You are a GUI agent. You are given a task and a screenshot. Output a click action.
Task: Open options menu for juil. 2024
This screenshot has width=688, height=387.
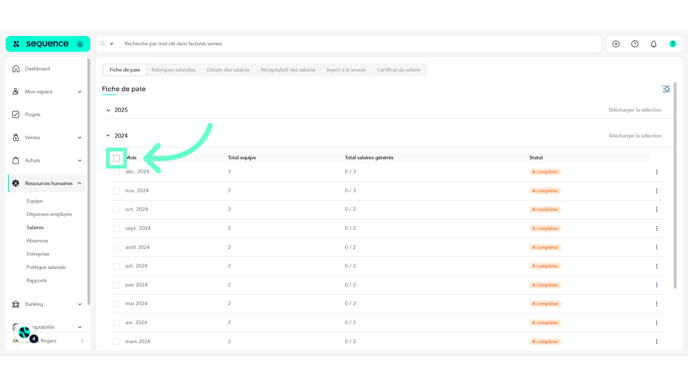(656, 266)
